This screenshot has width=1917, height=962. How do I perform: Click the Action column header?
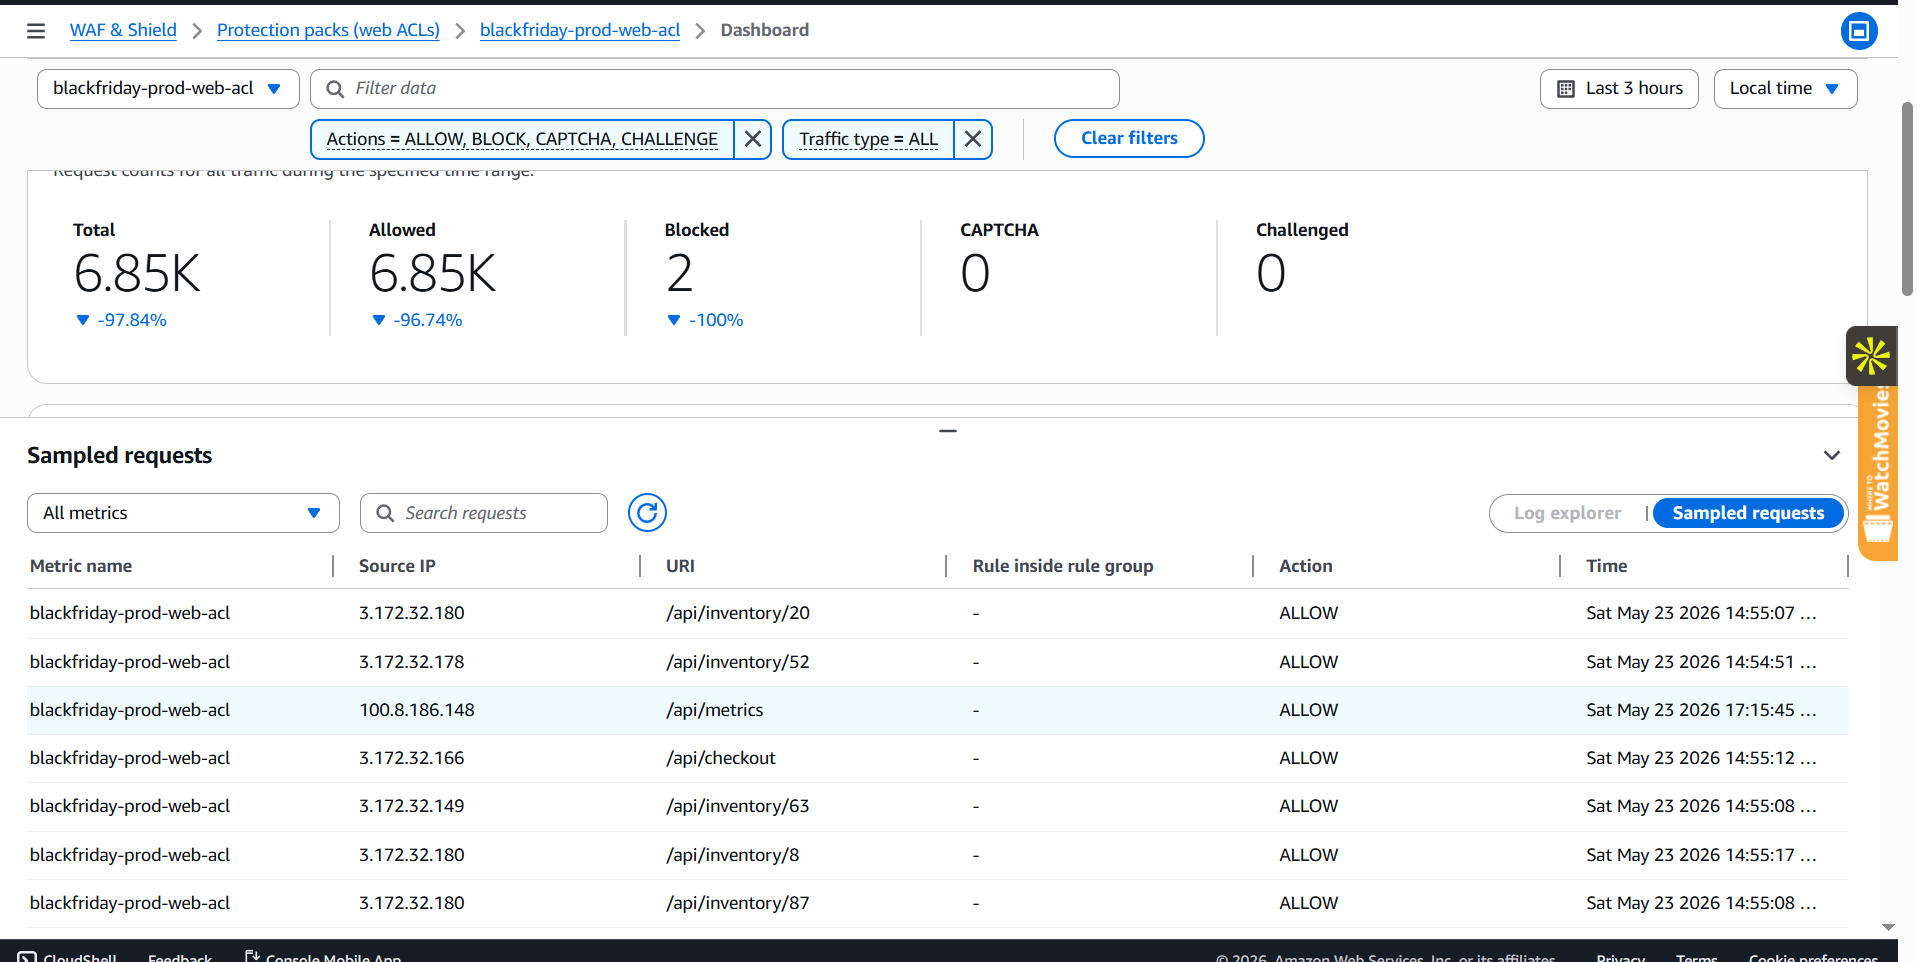[x=1306, y=566]
